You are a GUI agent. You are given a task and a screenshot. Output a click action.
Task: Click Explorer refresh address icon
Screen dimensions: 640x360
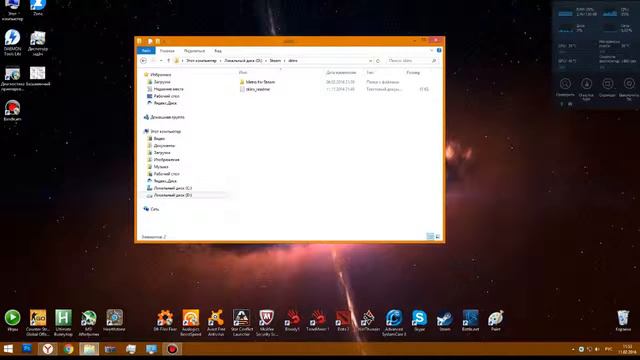click(x=378, y=61)
